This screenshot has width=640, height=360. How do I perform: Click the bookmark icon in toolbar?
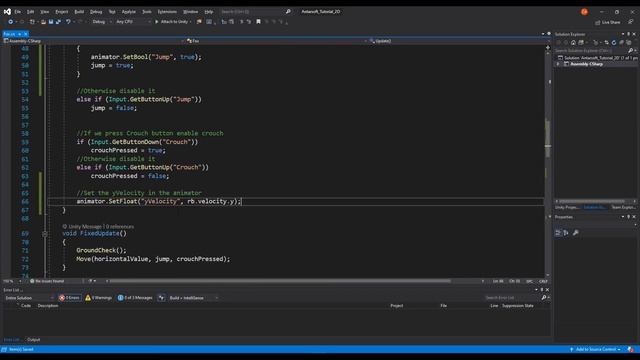pyautogui.click(x=258, y=22)
